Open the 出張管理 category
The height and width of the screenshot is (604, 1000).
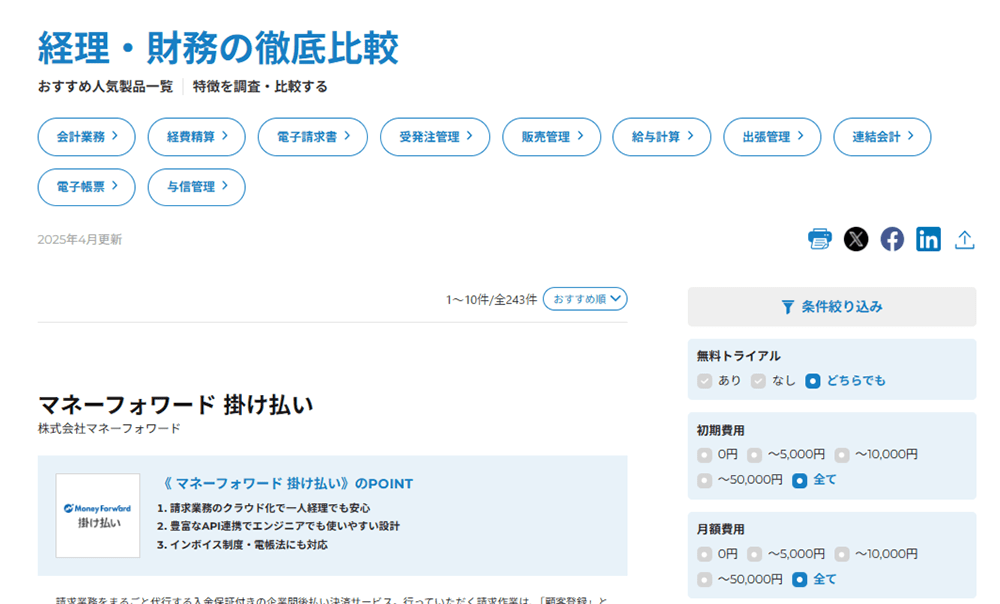[x=772, y=136]
